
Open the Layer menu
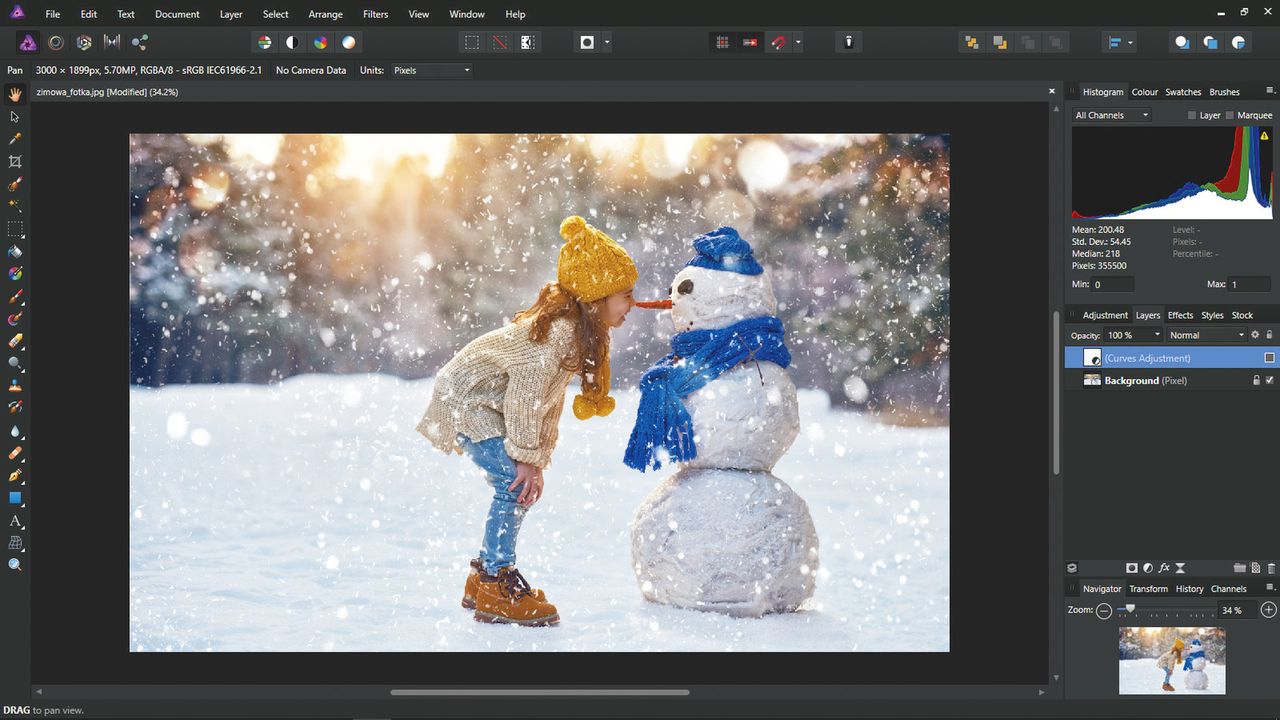click(x=231, y=14)
